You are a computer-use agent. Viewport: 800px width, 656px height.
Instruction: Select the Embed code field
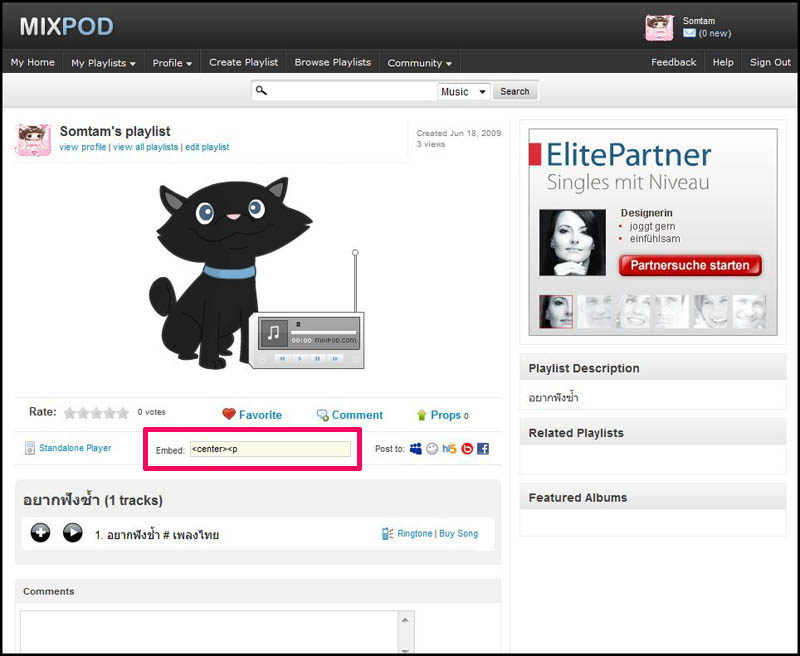[270, 449]
